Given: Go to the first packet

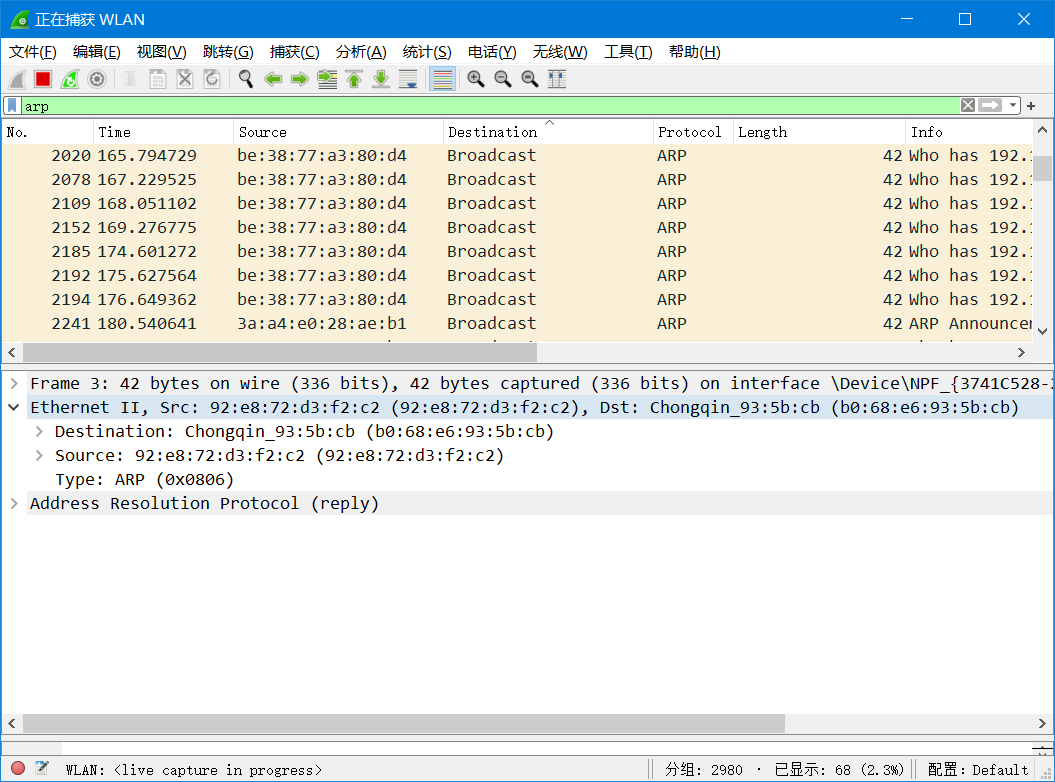Looking at the screenshot, I should tap(353, 78).
